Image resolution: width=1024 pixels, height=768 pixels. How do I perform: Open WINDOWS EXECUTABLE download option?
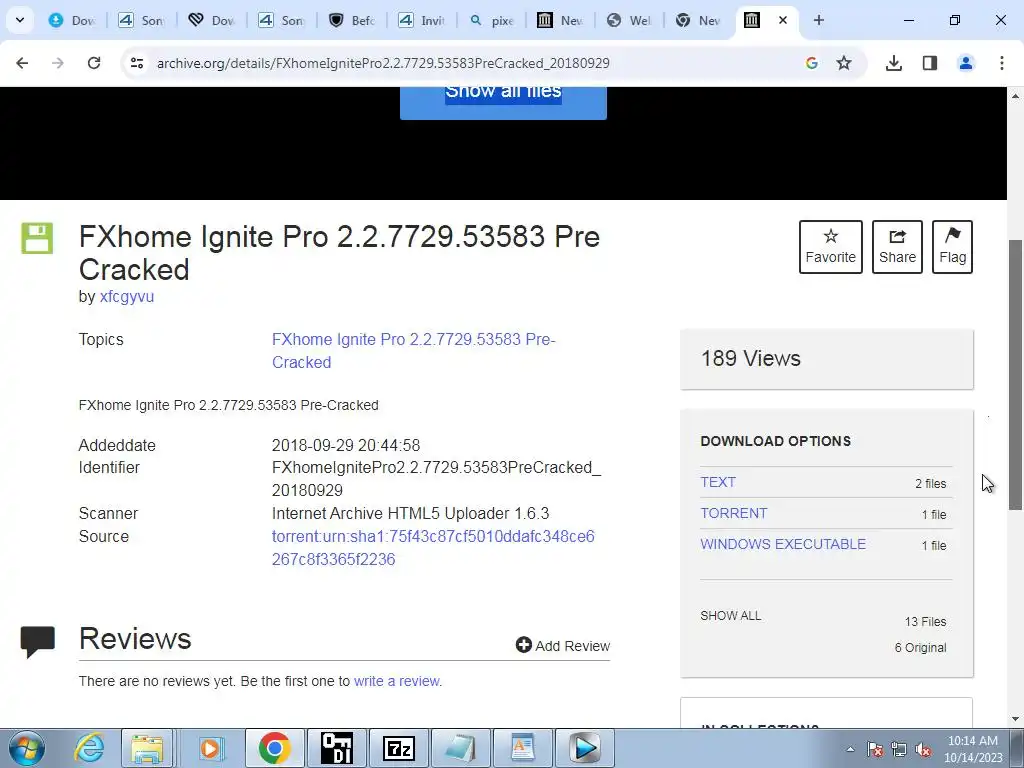click(783, 544)
